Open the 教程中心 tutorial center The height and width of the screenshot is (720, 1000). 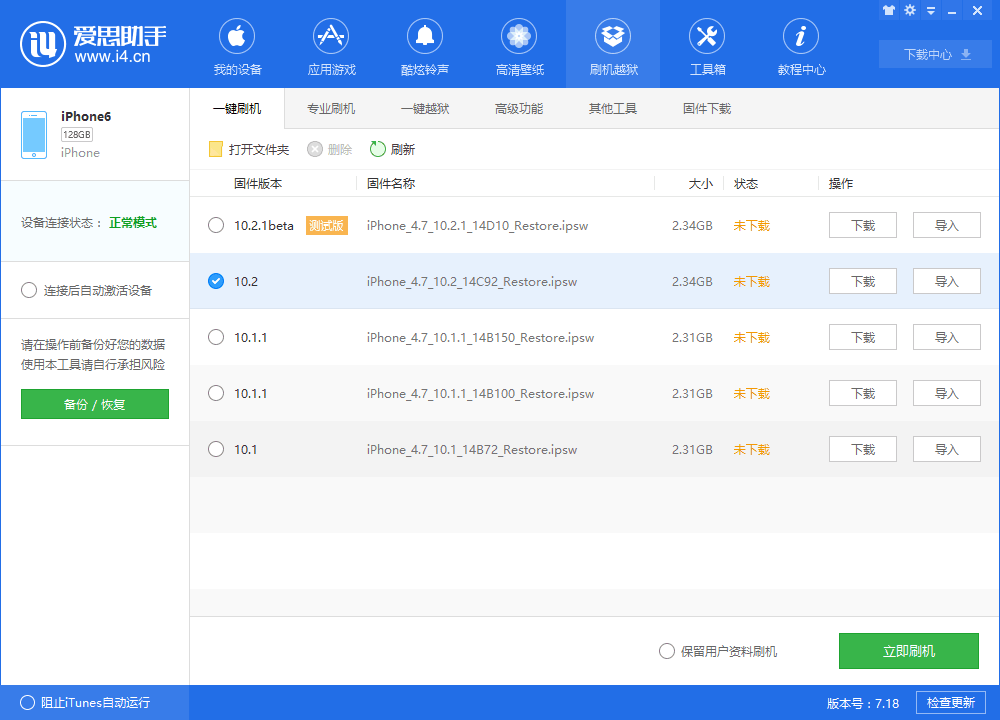coord(800,45)
